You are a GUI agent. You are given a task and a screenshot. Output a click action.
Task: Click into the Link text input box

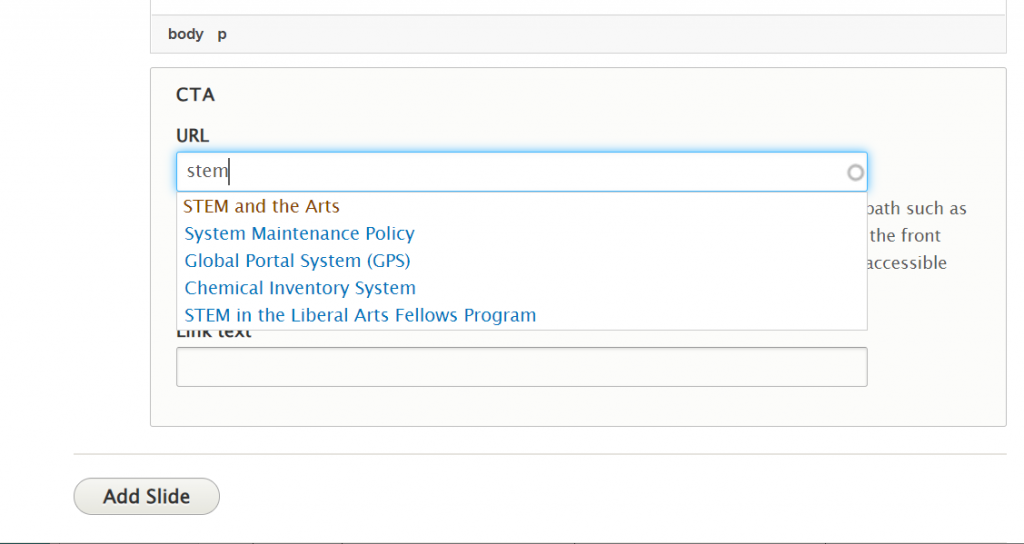pyautogui.click(x=521, y=366)
